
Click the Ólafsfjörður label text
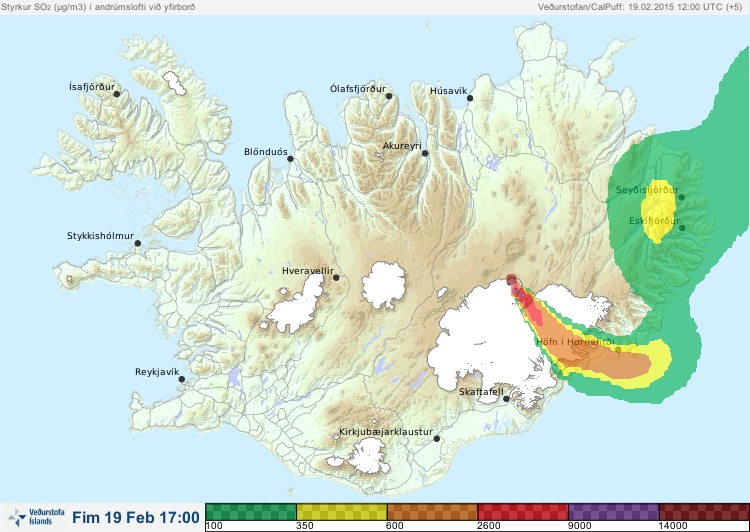tap(358, 89)
